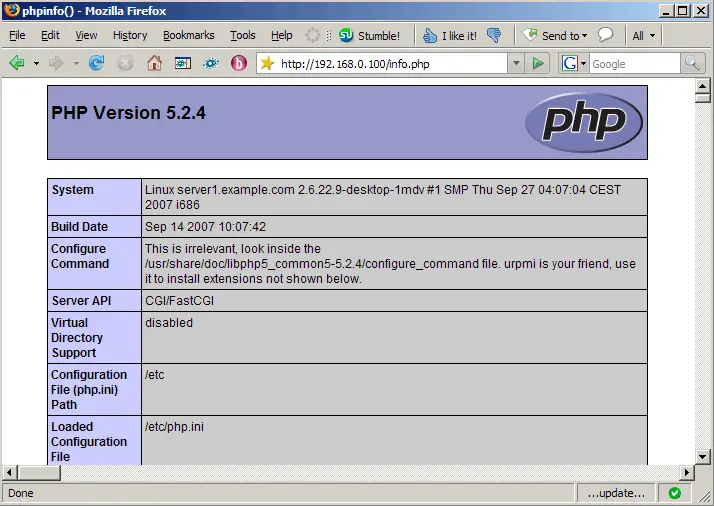
Task: Click the StumbleUpon Stumble! button
Action: (x=369, y=36)
